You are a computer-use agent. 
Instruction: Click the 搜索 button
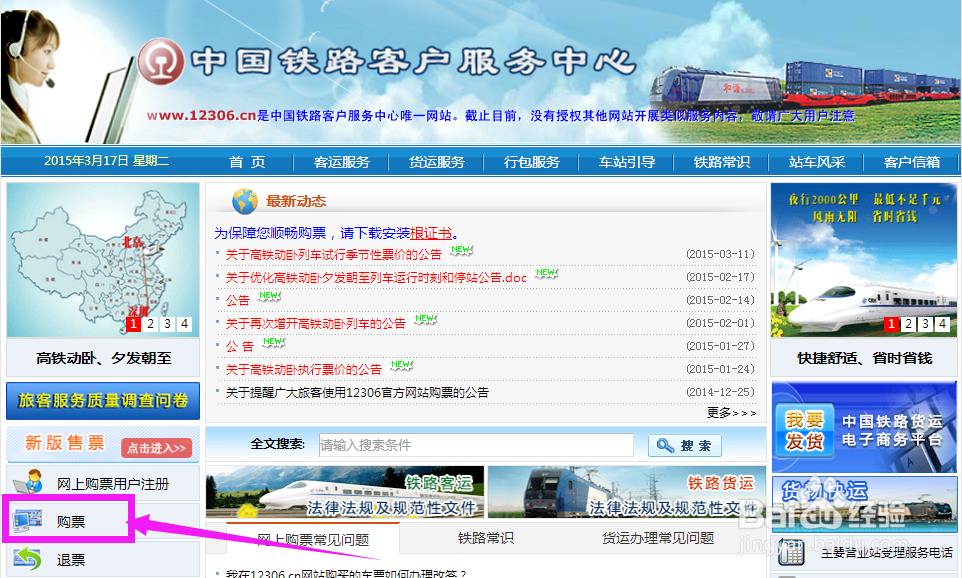tap(685, 445)
